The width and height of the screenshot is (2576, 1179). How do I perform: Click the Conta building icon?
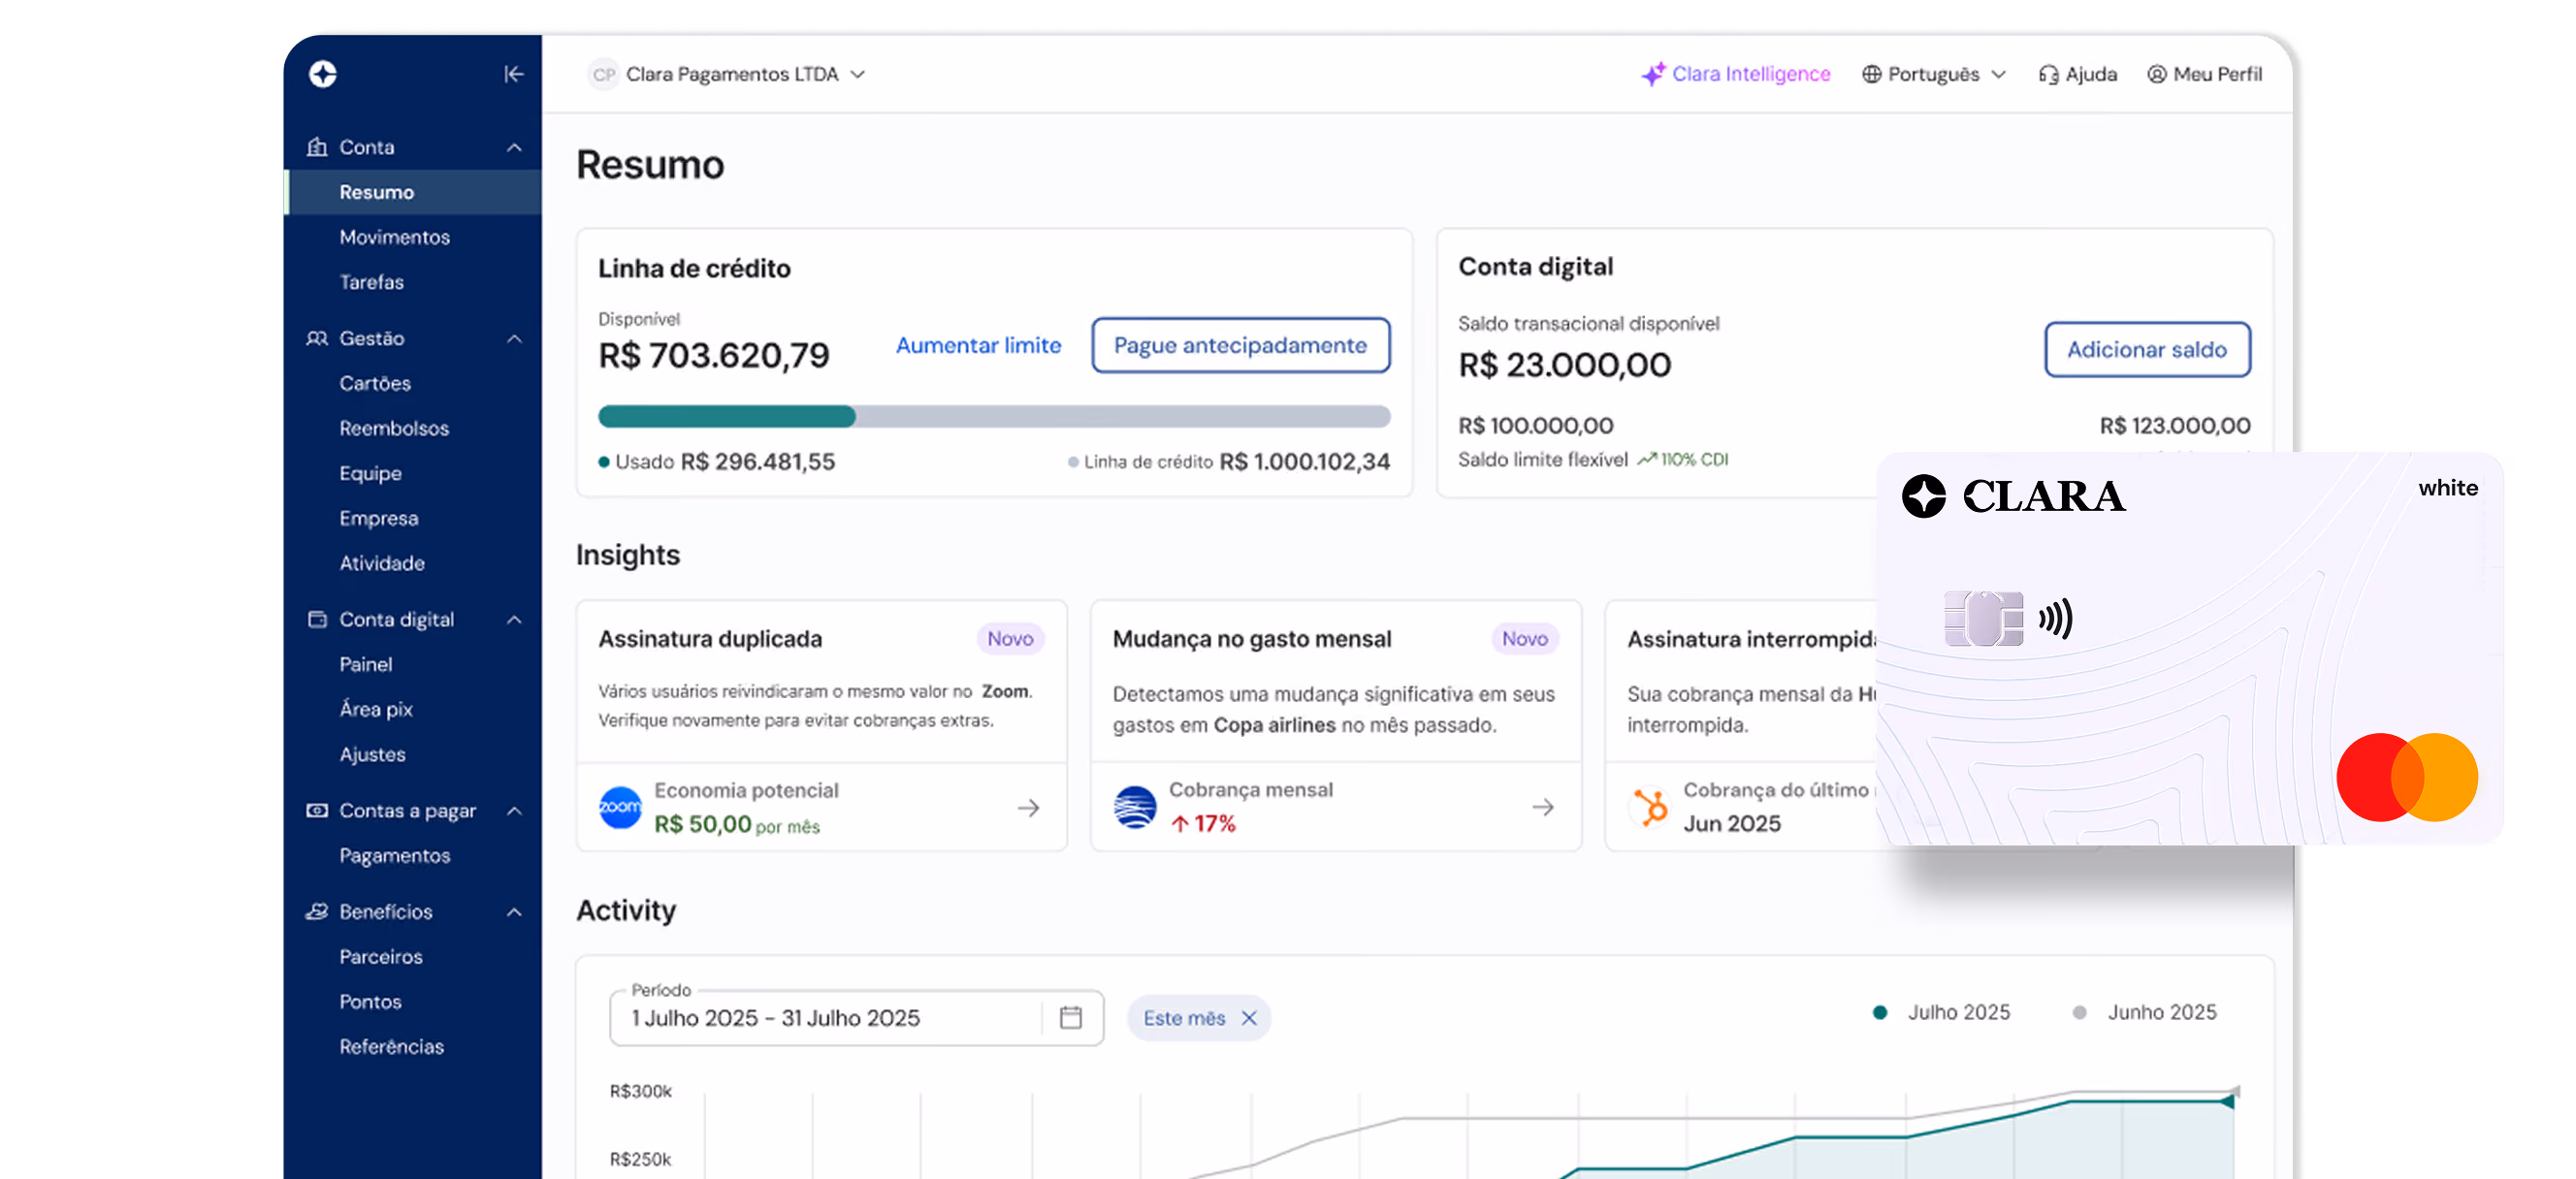pyautogui.click(x=317, y=147)
